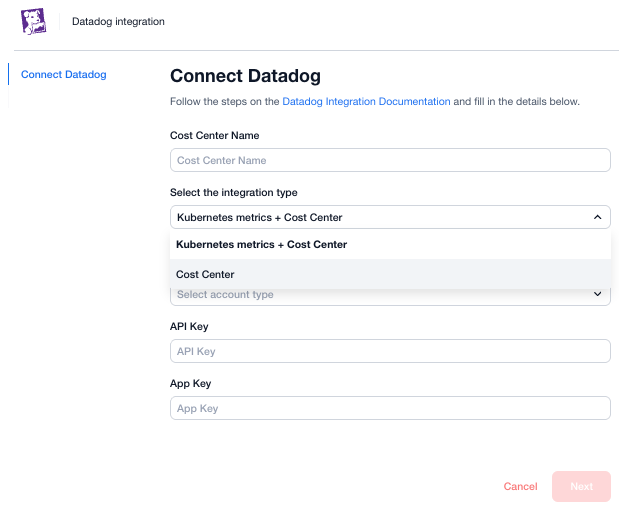
Task: Pick the Cost Center option from the list
Action: tap(205, 274)
